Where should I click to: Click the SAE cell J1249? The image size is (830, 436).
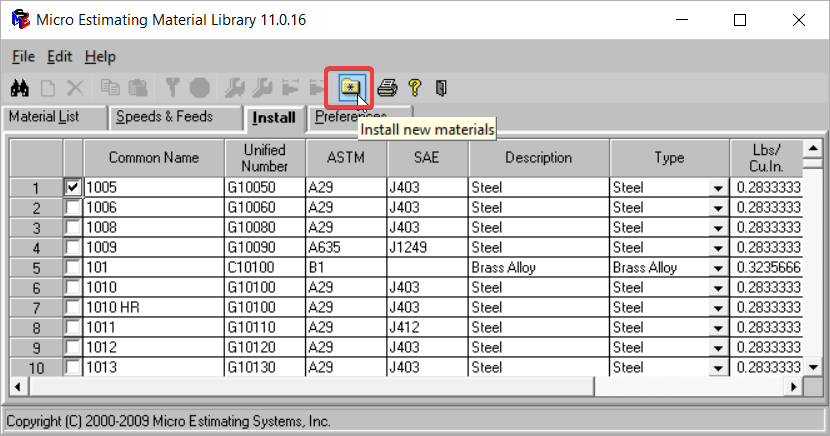(x=427, y=247)
